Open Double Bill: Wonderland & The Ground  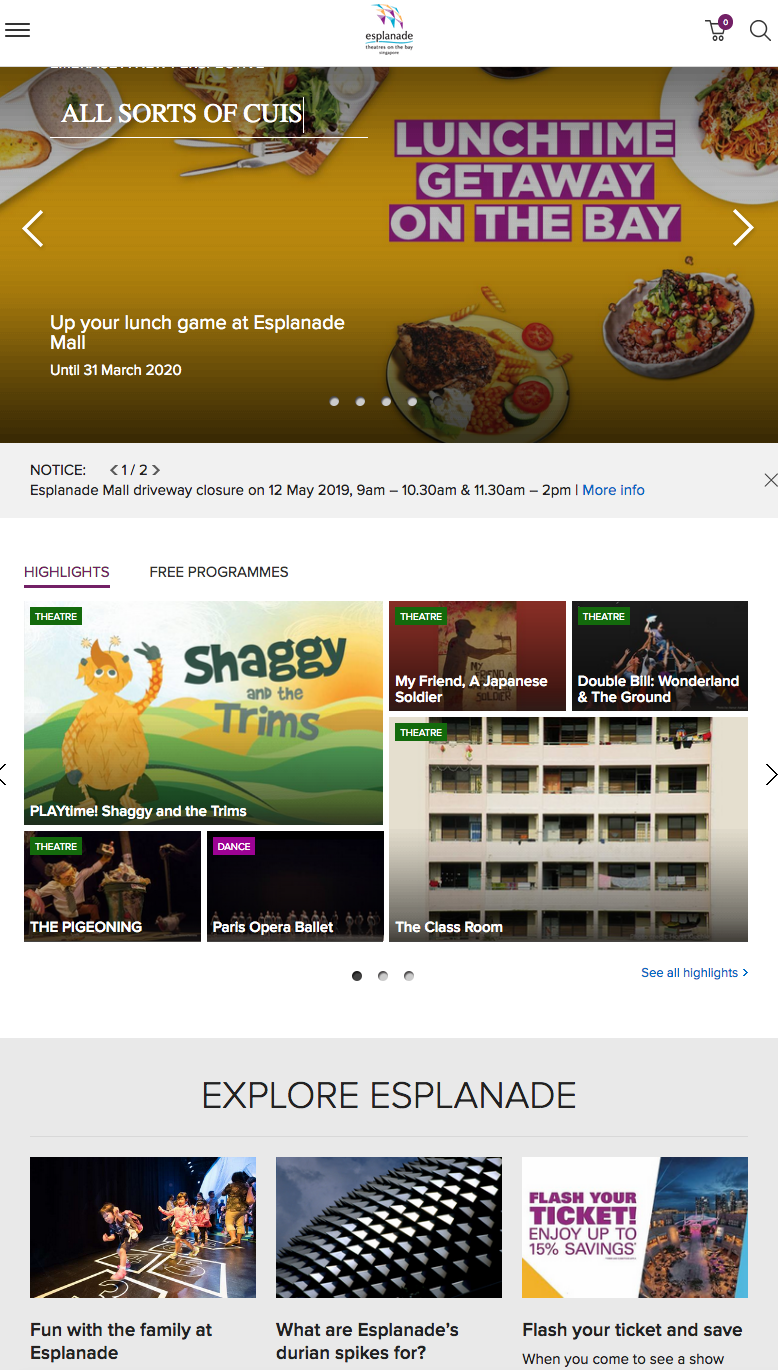pyautogui.click(x=660, y=656)
